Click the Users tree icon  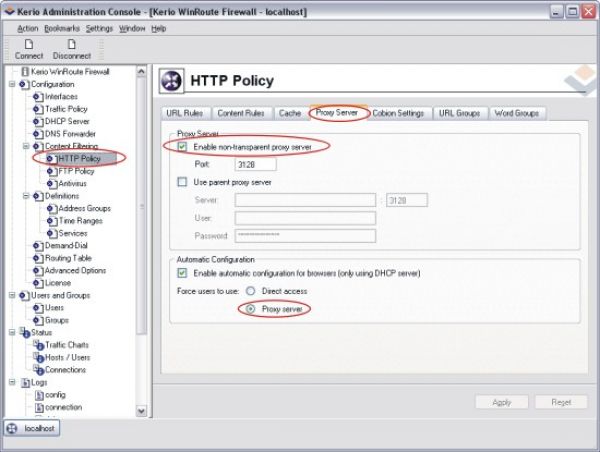coord(38,308)
